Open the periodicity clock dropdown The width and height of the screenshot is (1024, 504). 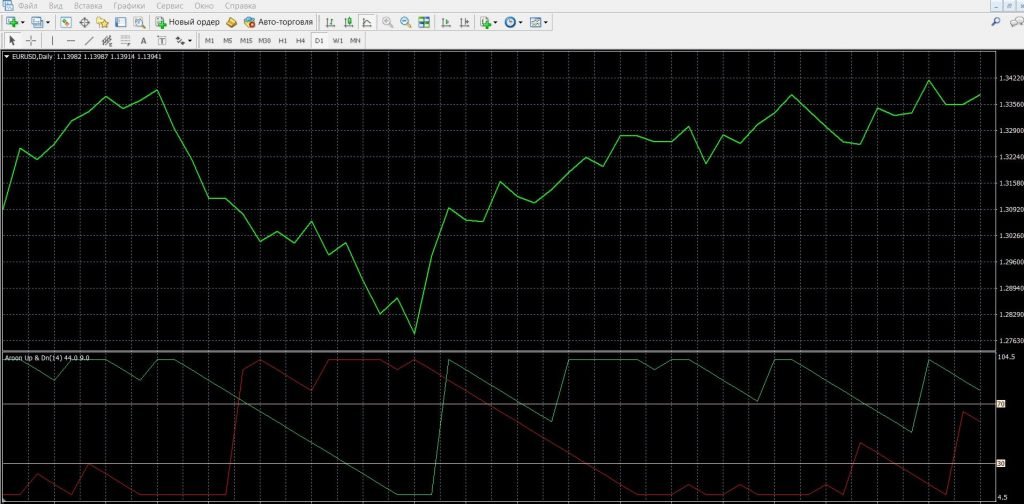click(x=522, y=21)
